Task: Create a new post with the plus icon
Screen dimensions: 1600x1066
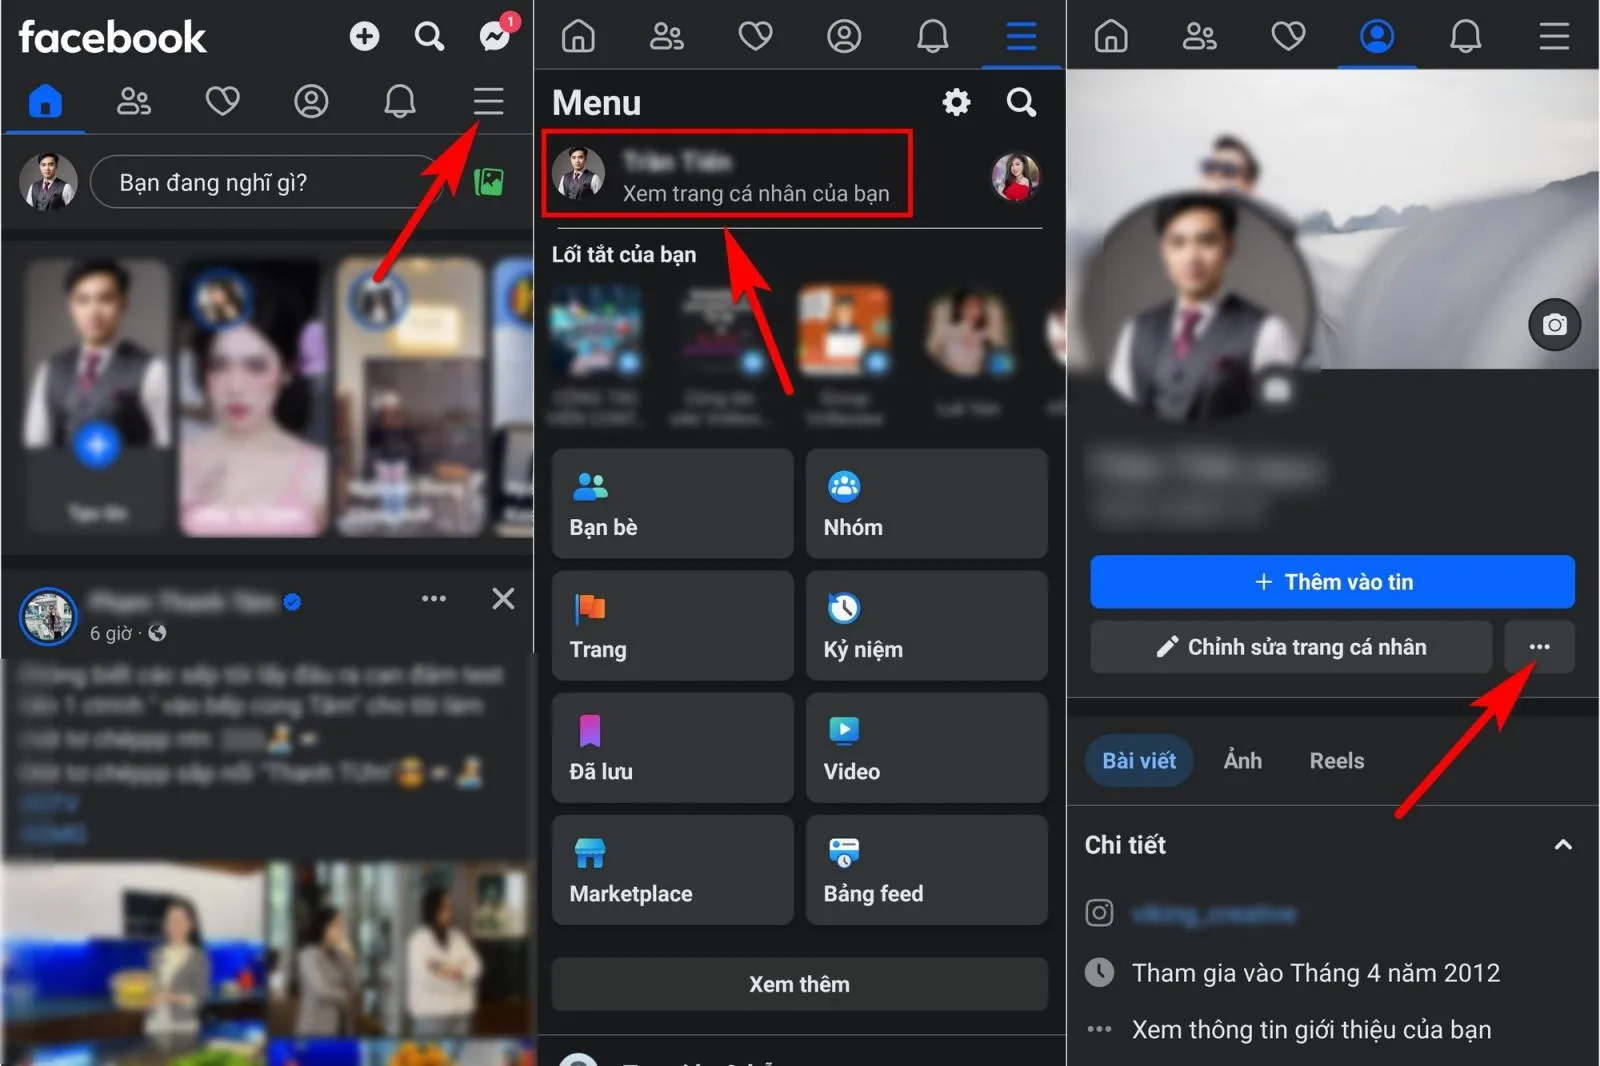Action: tap(365, 36)
